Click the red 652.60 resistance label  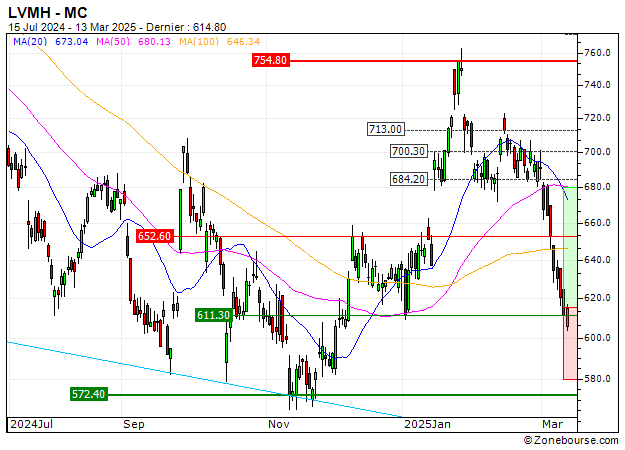154,236
